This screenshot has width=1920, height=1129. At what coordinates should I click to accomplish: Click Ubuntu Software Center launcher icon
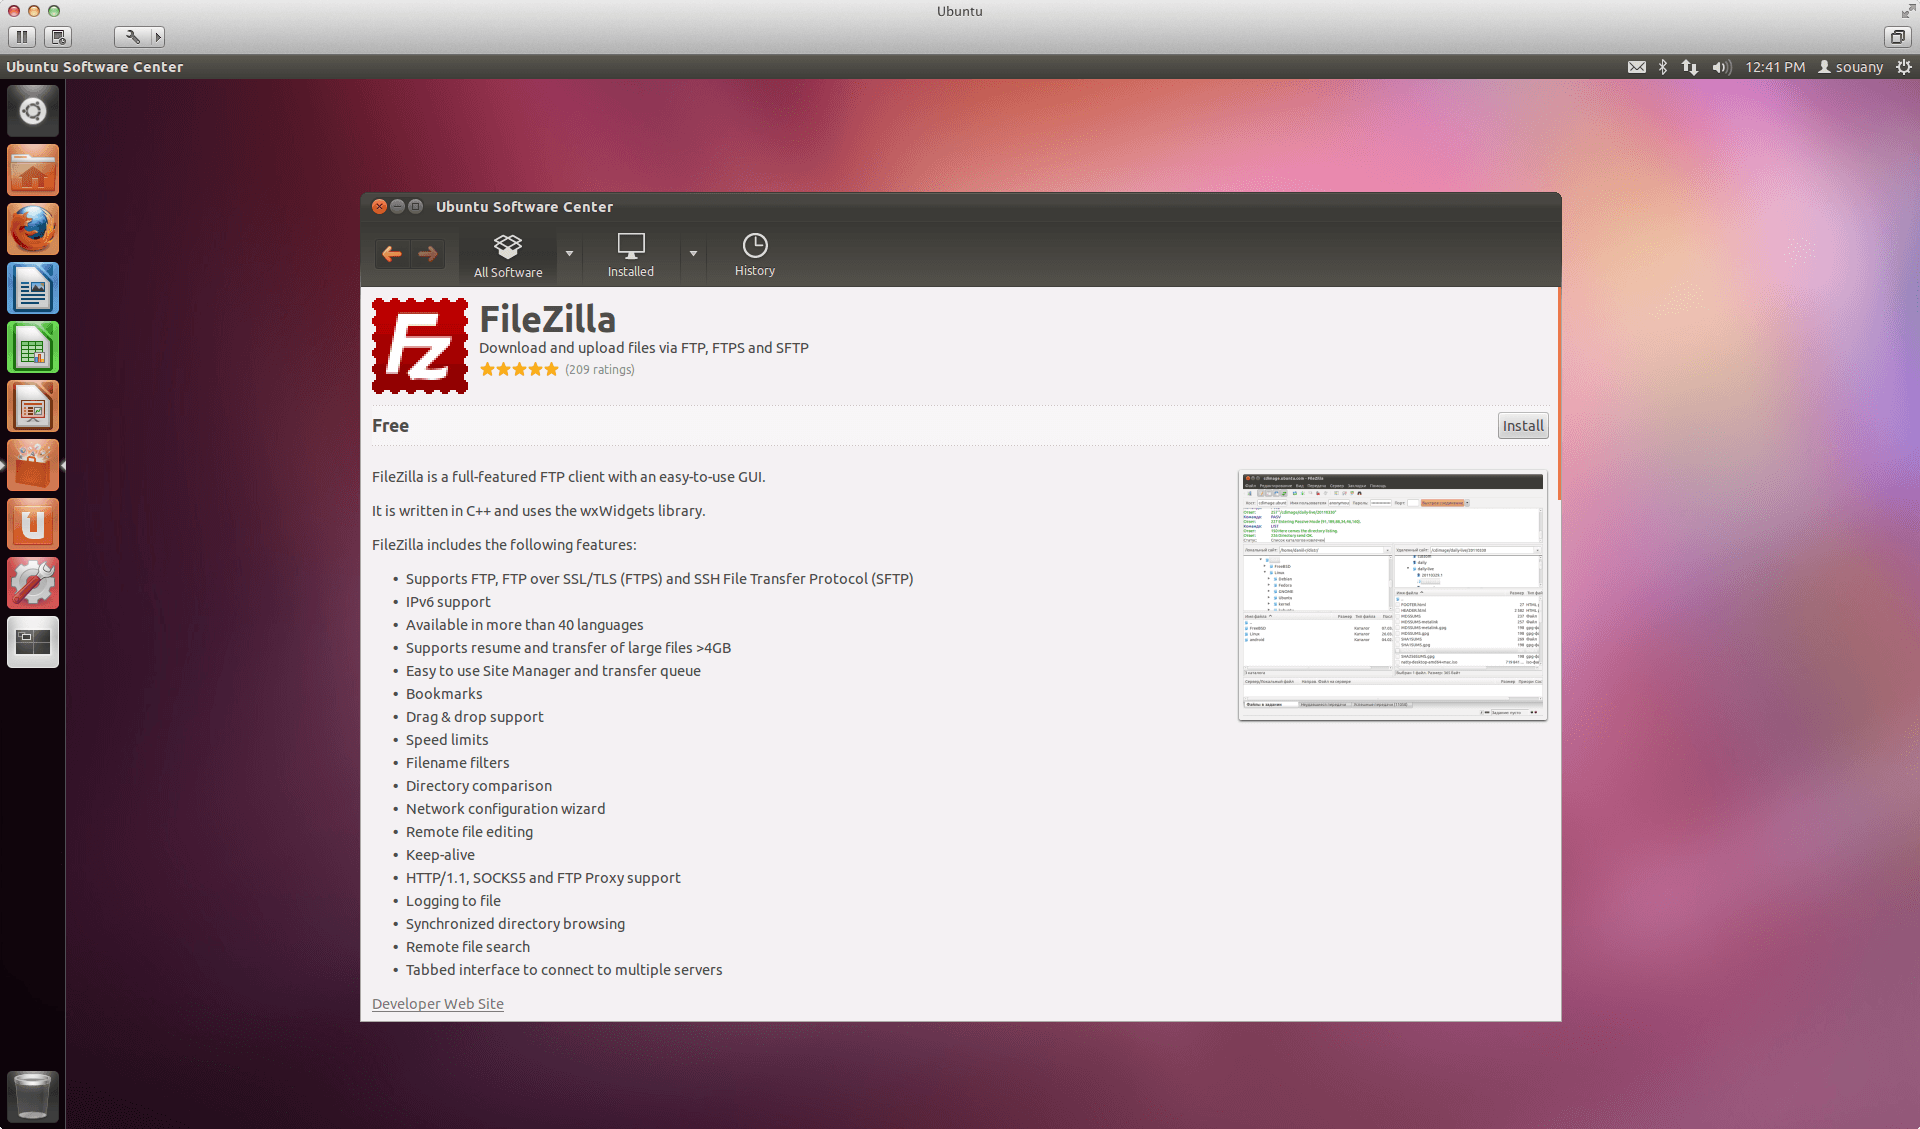(33, 465)
